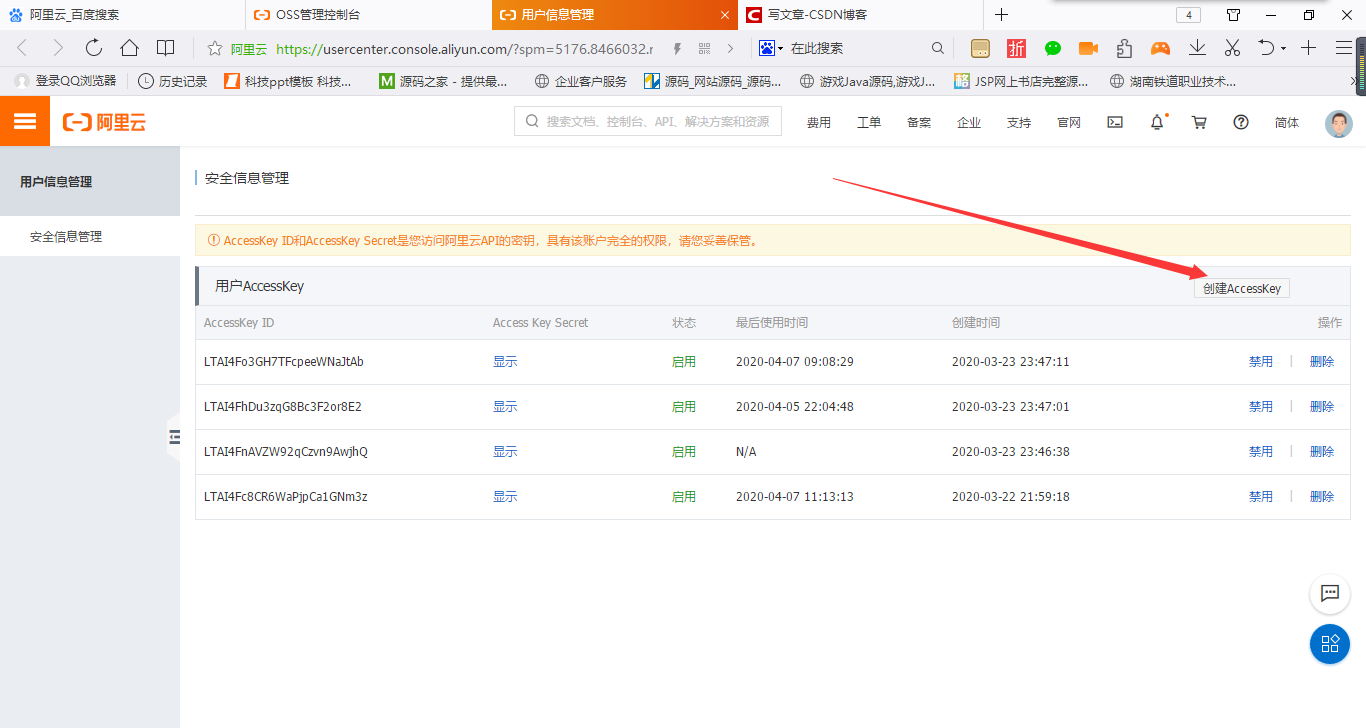Open the notification bell in the header
The width and height of the screenshot is (1366, 728).
coord(1157,122)
